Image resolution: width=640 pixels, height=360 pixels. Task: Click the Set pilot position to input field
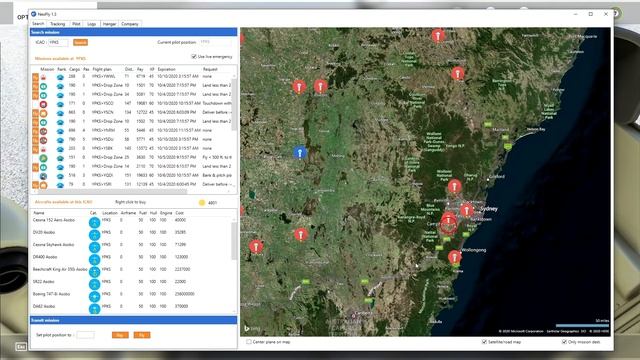tap(85, 335)
